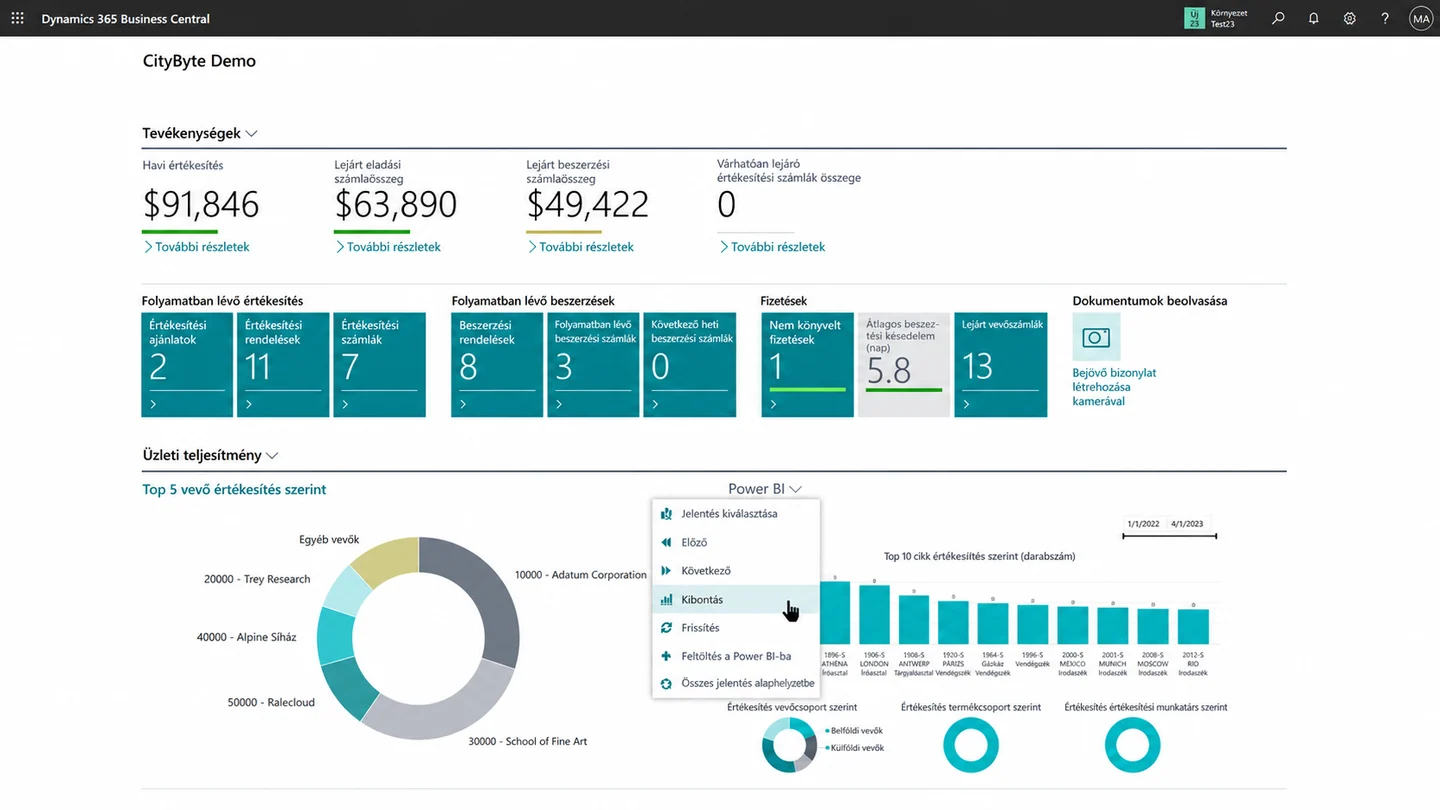The height and width of the screenshot is (810, 1440).
Task: Open the Beszerzési rendelések tile
Action: (x=498, y=365)
